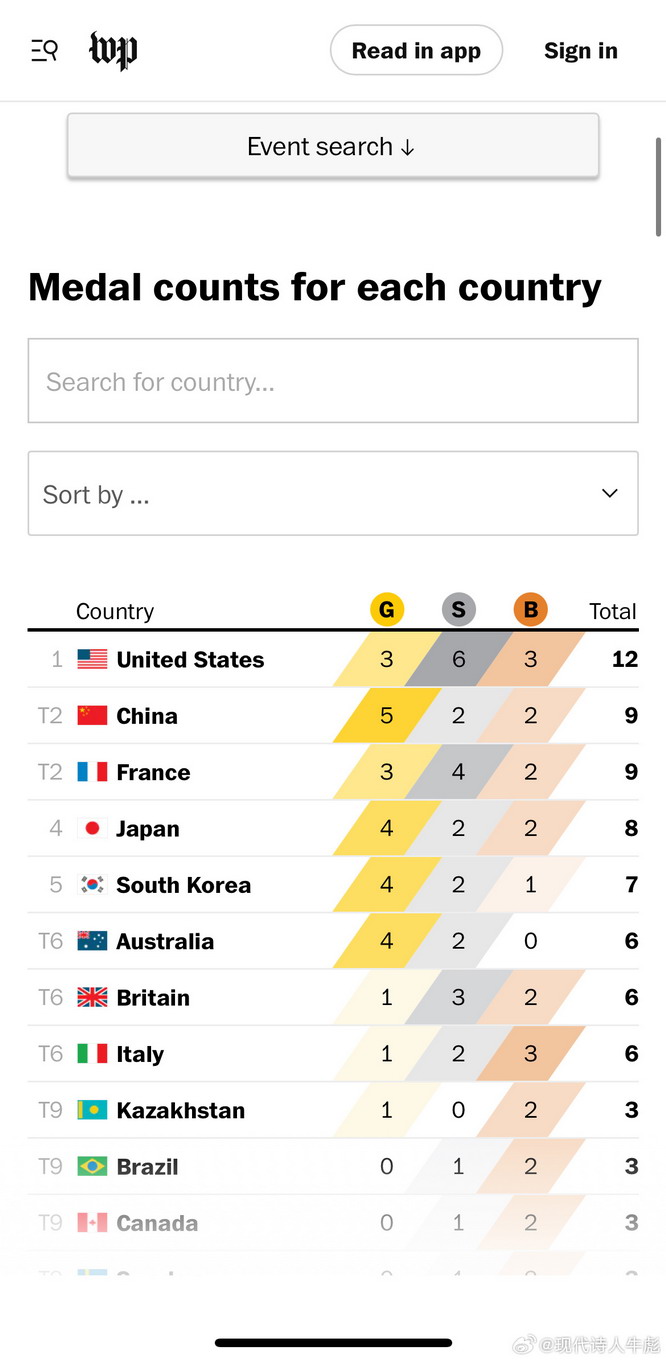666x1361 pixels.
Task: Click the China flag icon
Action: coord(92,716)
